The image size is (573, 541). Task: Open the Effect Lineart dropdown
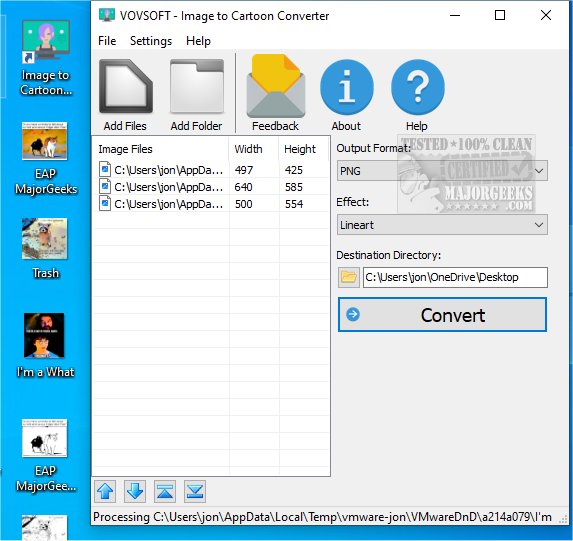tap(442, 224)
